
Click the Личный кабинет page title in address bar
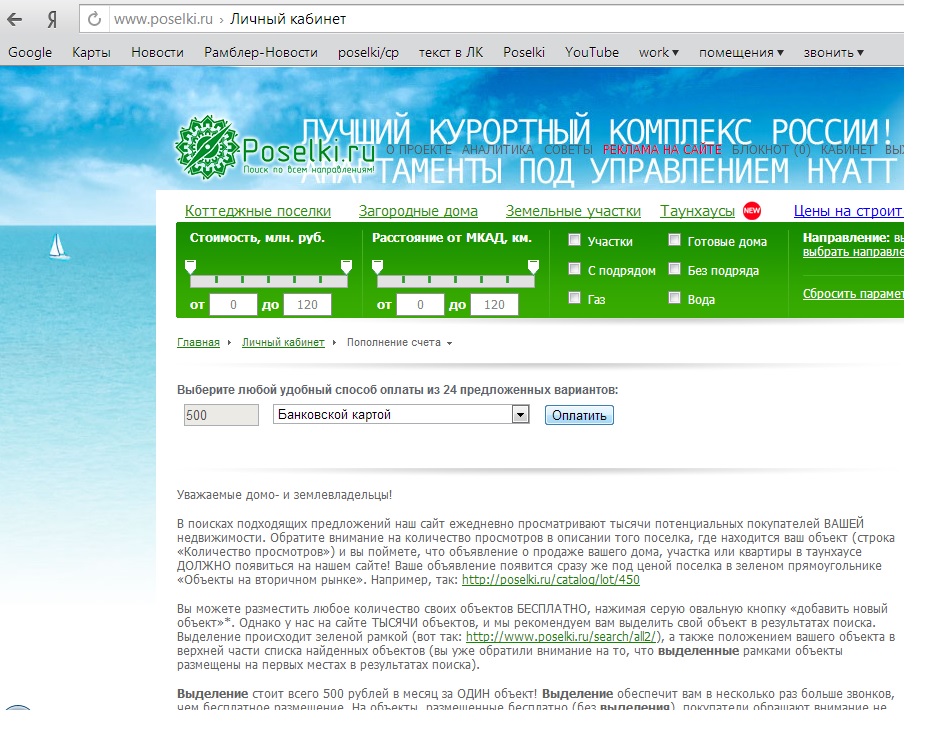point(288,20)
